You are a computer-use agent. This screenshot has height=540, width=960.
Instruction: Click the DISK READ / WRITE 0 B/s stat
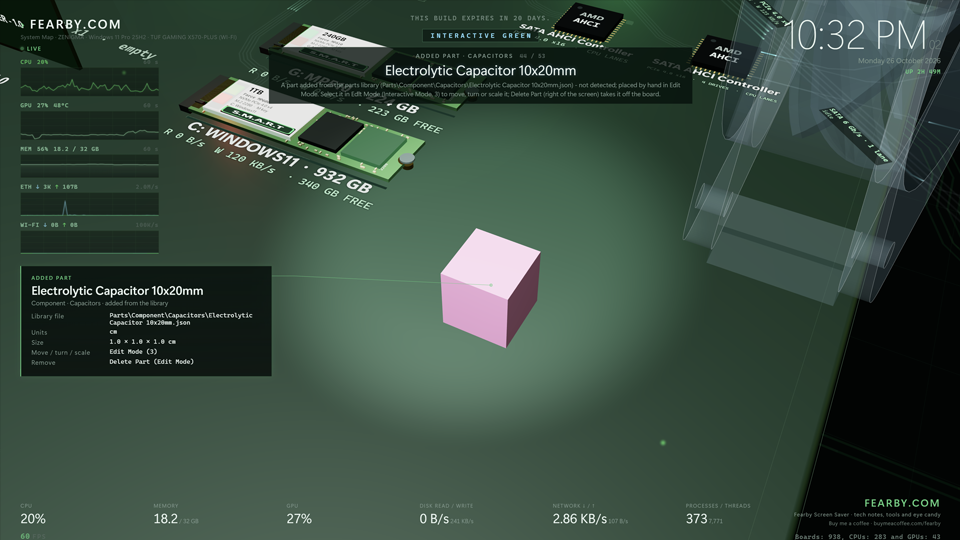tap(446, 515)
